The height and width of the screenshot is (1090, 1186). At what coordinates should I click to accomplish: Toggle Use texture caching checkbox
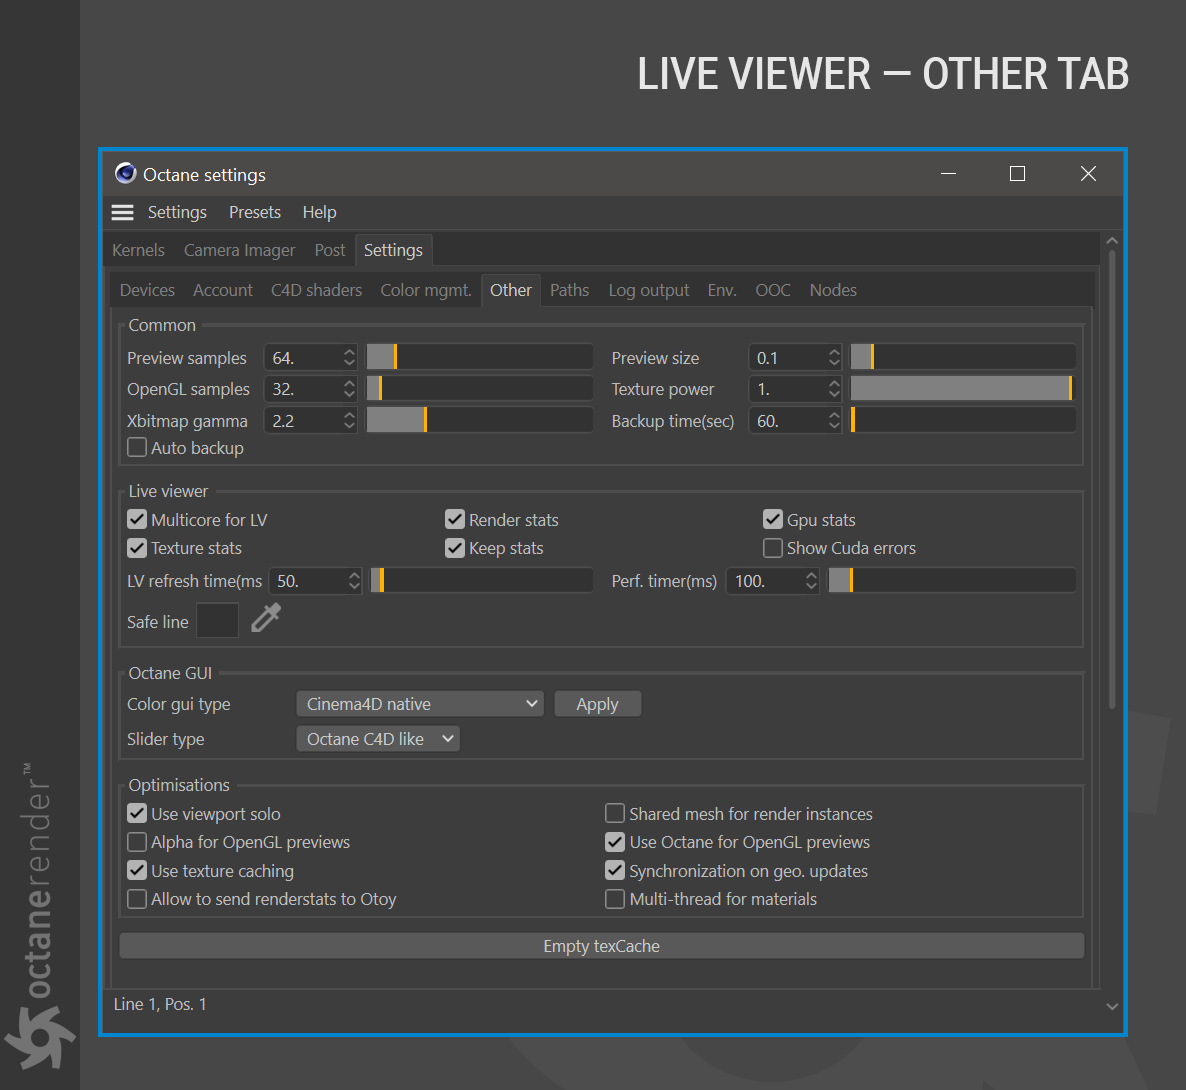tap(137, 871)
